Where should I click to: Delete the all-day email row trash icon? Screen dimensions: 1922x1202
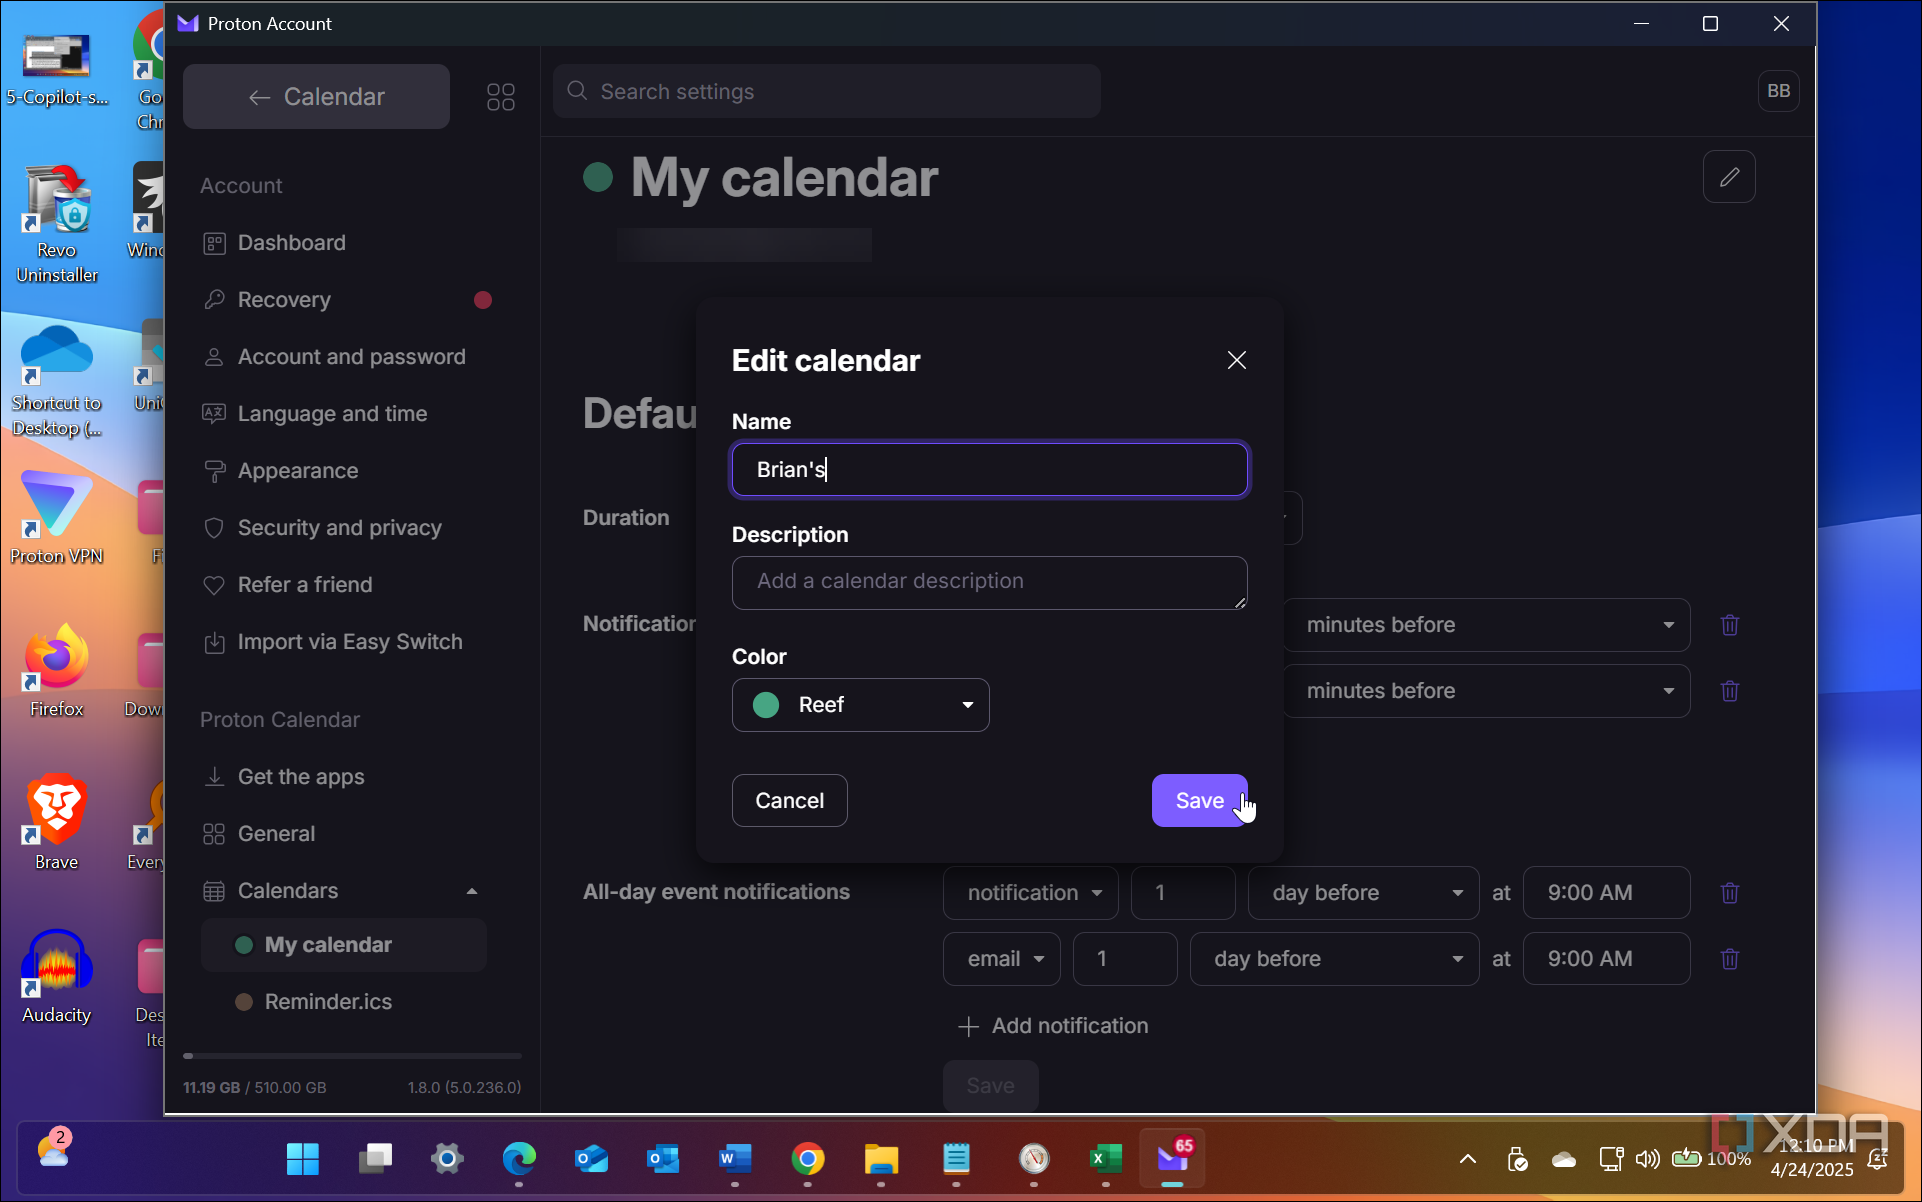pos(1730,959)
